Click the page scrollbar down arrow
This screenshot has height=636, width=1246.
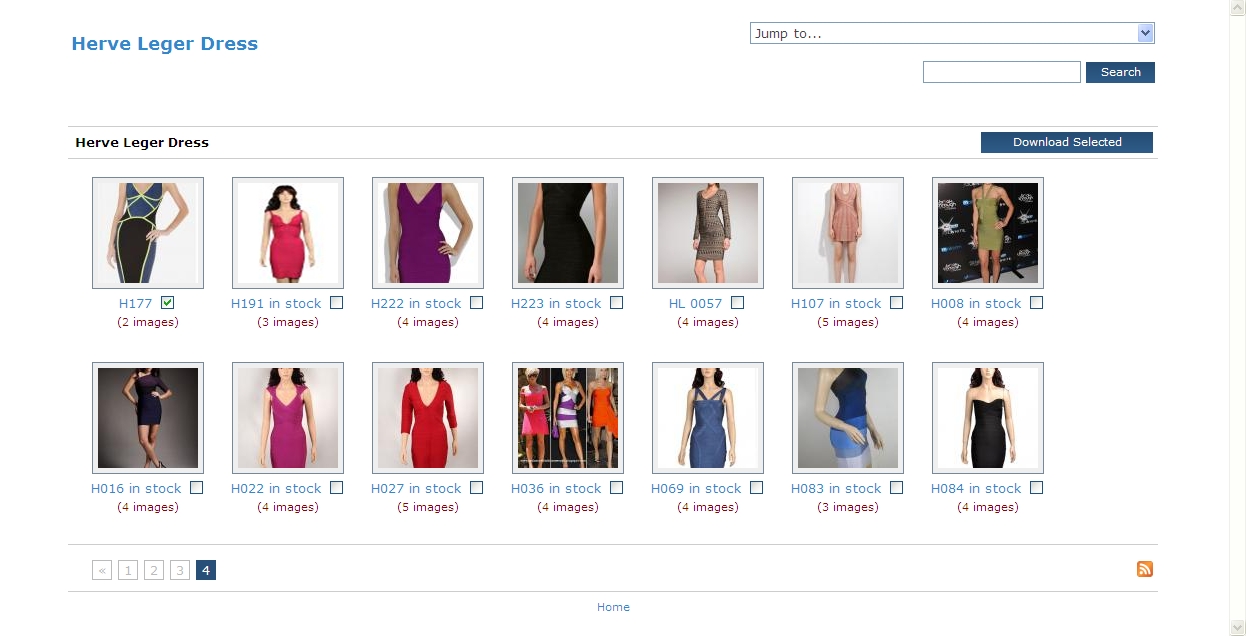[1237, 627]
